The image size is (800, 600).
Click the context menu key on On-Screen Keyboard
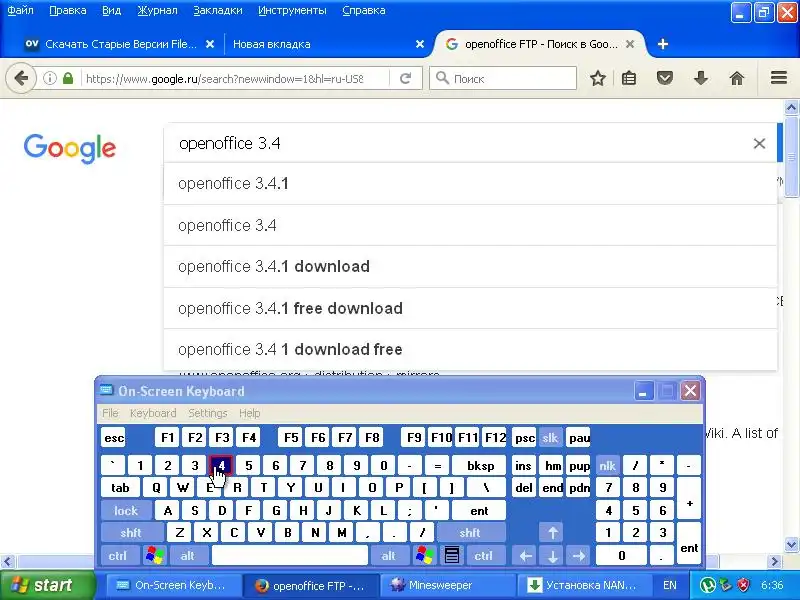pos(452,556)
